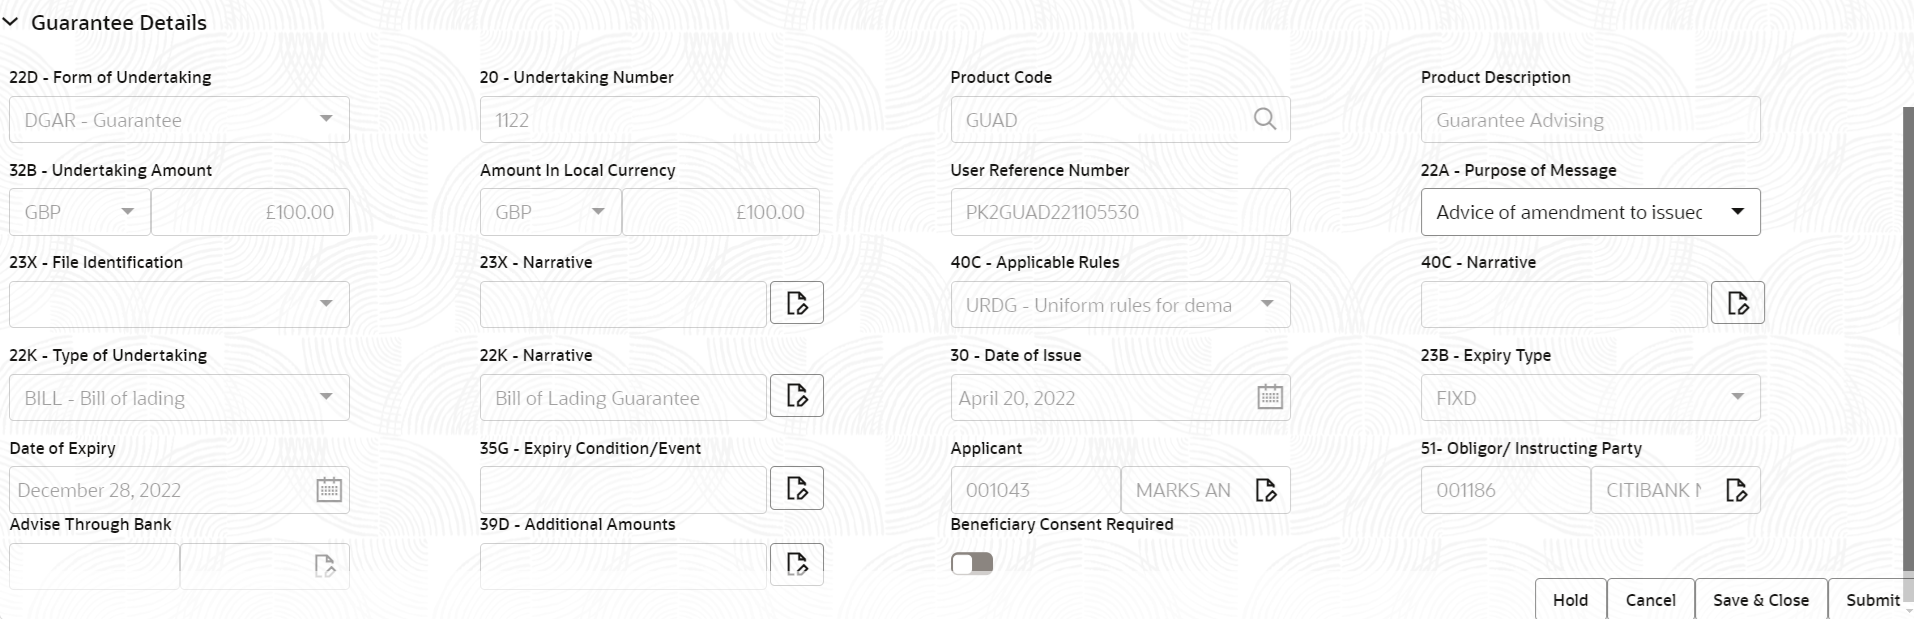
Task: Click Applicant details document icon
Action: 1266,490
